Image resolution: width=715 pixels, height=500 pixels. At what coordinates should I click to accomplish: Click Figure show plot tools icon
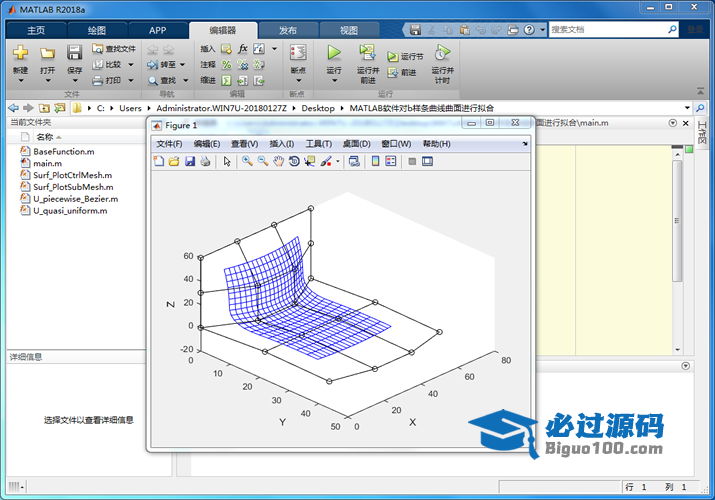pos(427,161)
